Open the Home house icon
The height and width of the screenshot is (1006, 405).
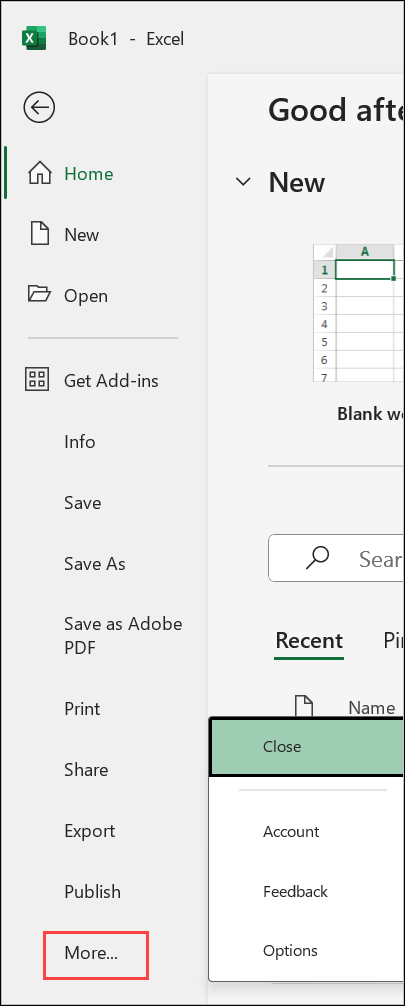39,174
